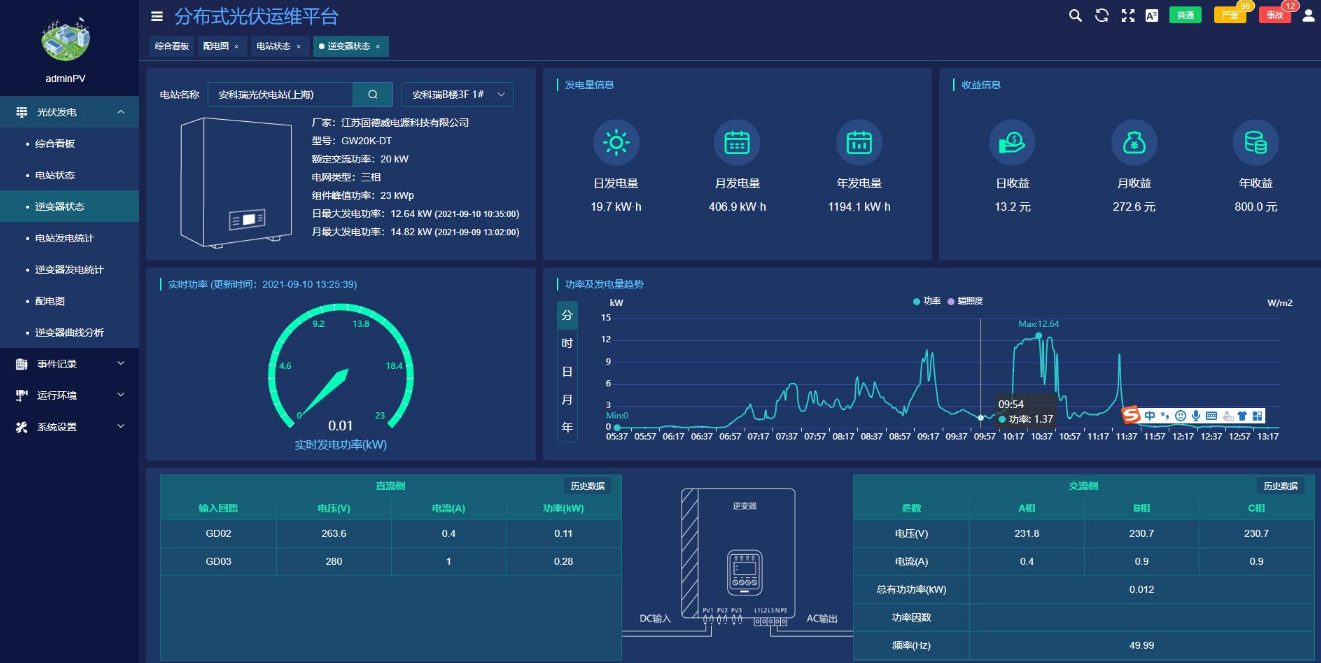
Task: Click the microphone icon on the Sogou input toolbar
Action: (1196, 416)
